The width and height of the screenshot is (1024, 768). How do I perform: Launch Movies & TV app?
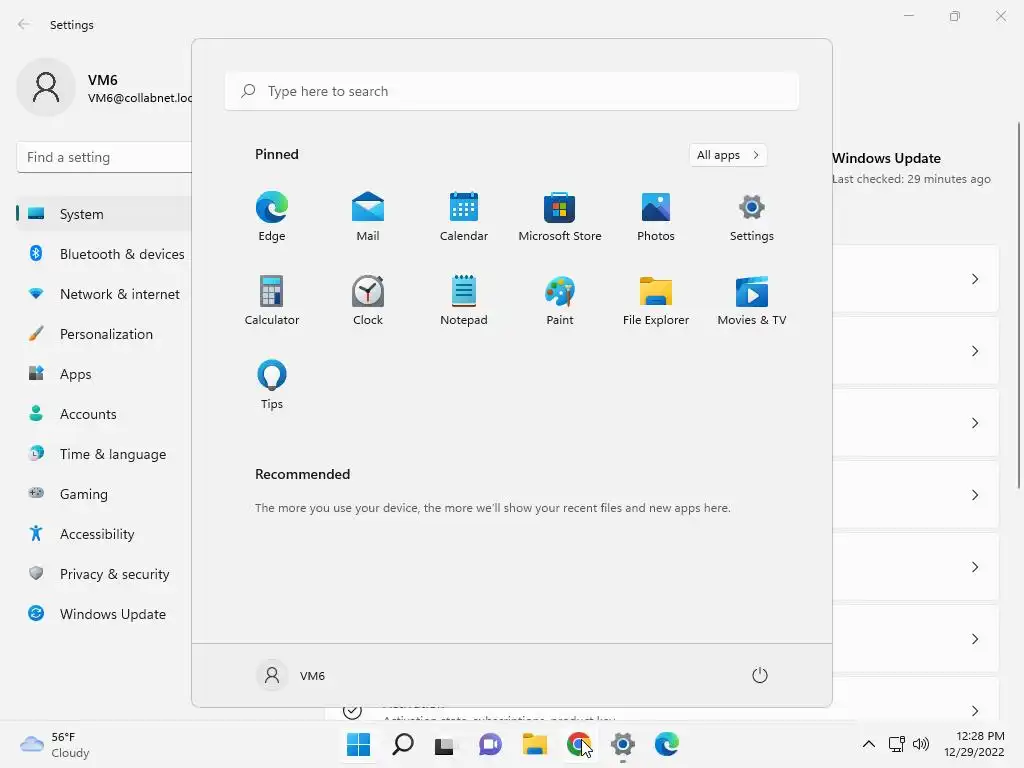(752, 300)
